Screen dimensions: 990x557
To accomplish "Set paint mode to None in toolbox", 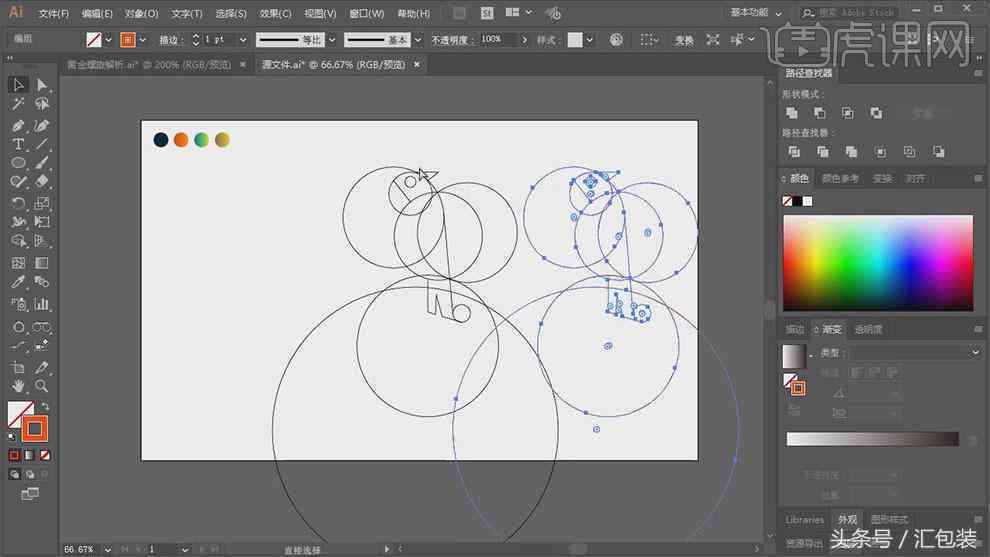I will click(x=45, y=455).
